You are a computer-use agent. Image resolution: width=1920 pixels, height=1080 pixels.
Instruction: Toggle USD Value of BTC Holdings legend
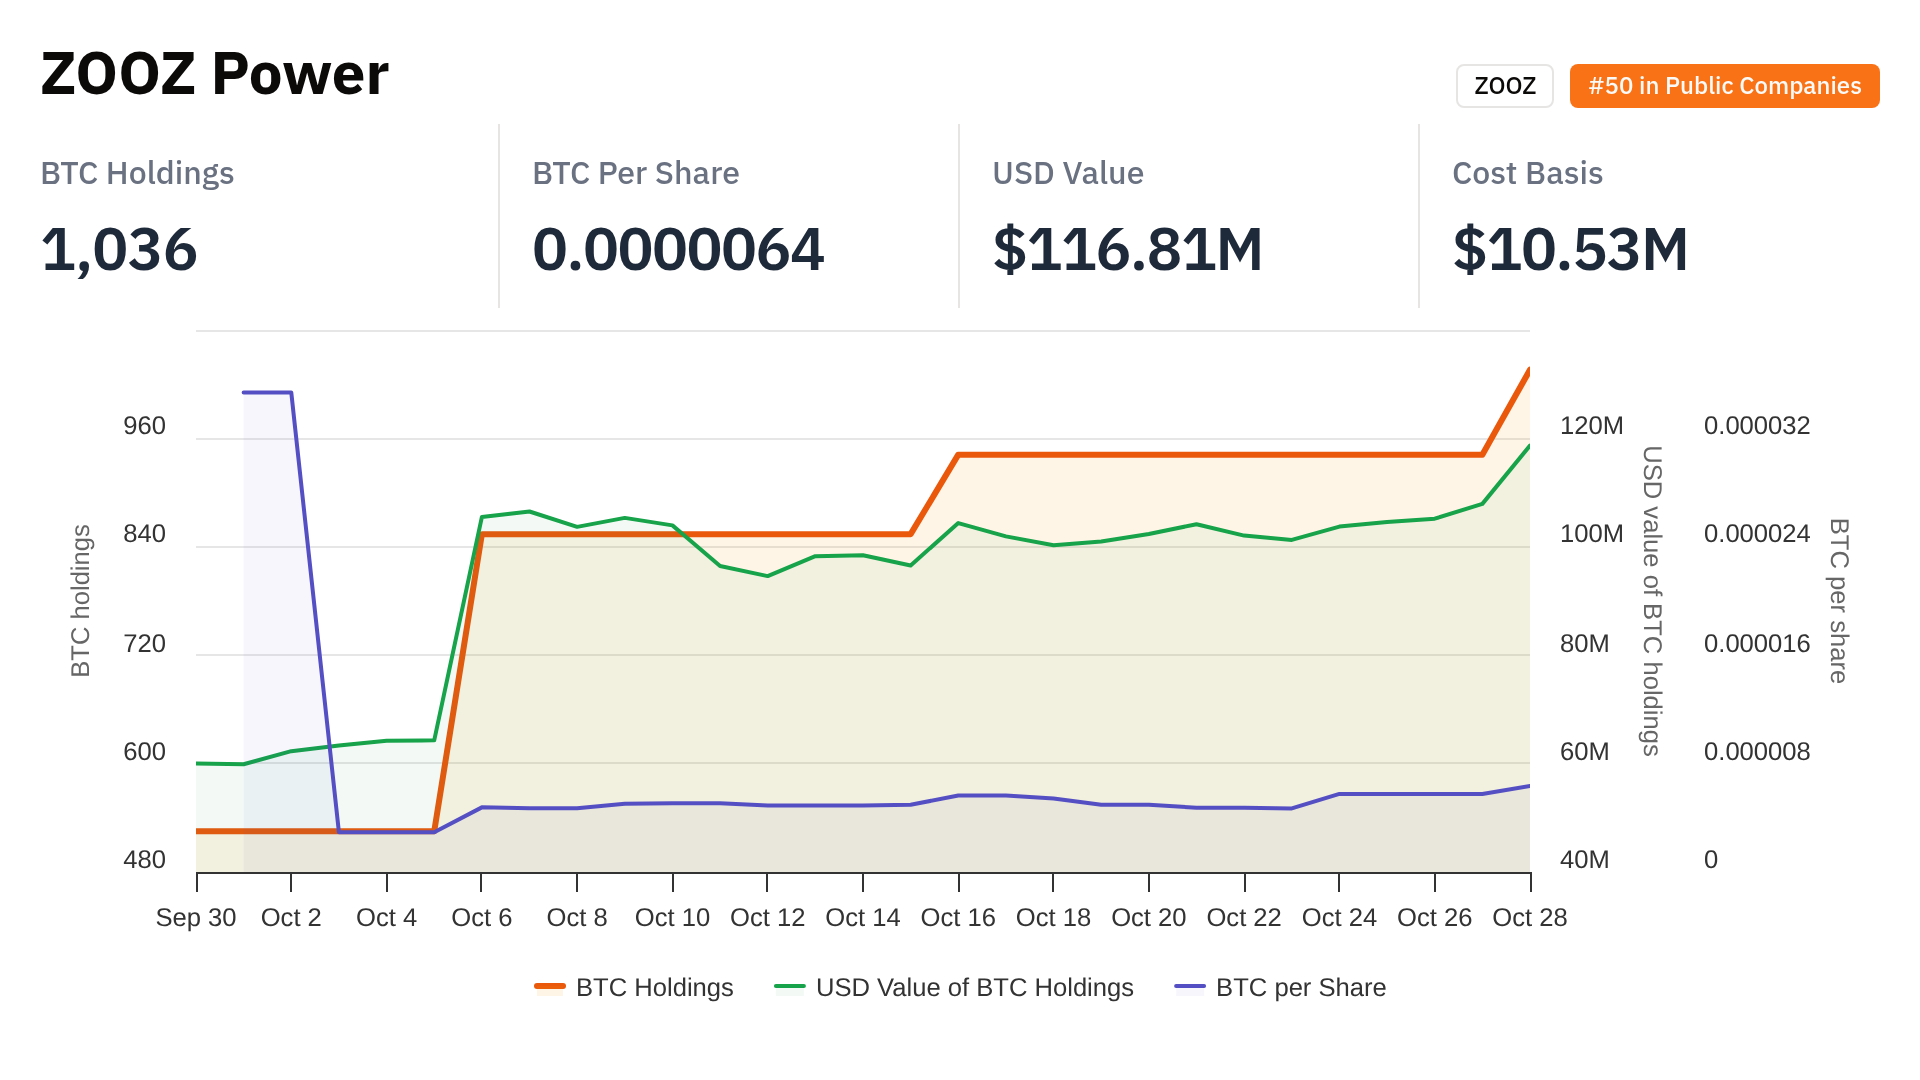(x=974, y=987)
